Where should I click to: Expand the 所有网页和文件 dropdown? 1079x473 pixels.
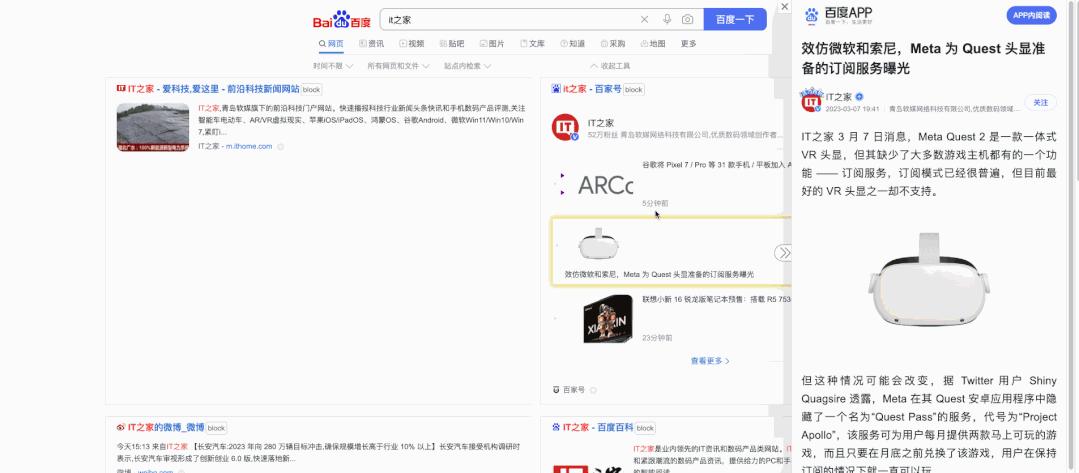[398, 66]
